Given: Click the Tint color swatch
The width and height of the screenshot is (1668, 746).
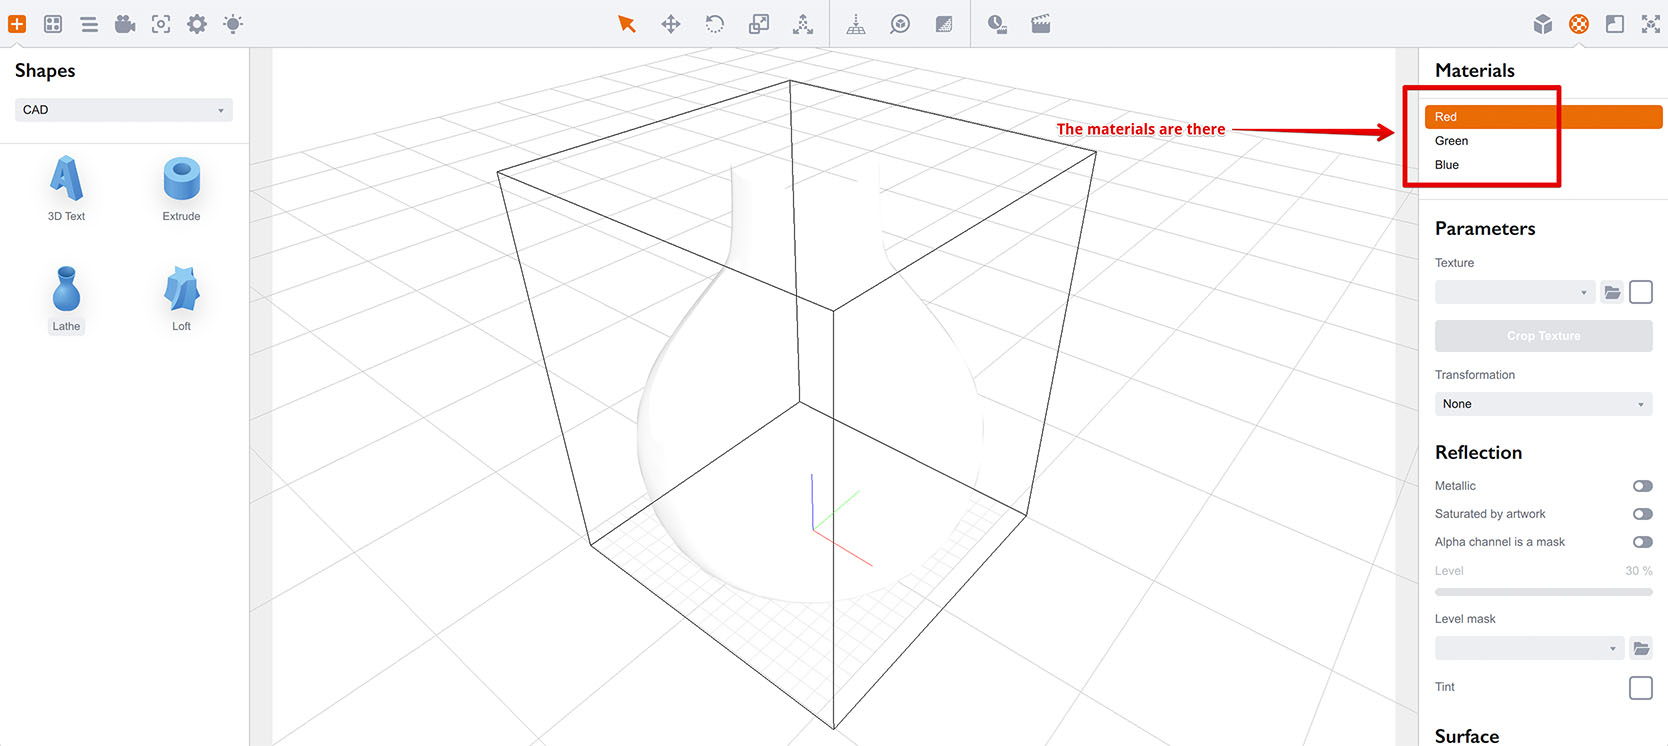Looking at the screenshot, I should (1640, 688).
